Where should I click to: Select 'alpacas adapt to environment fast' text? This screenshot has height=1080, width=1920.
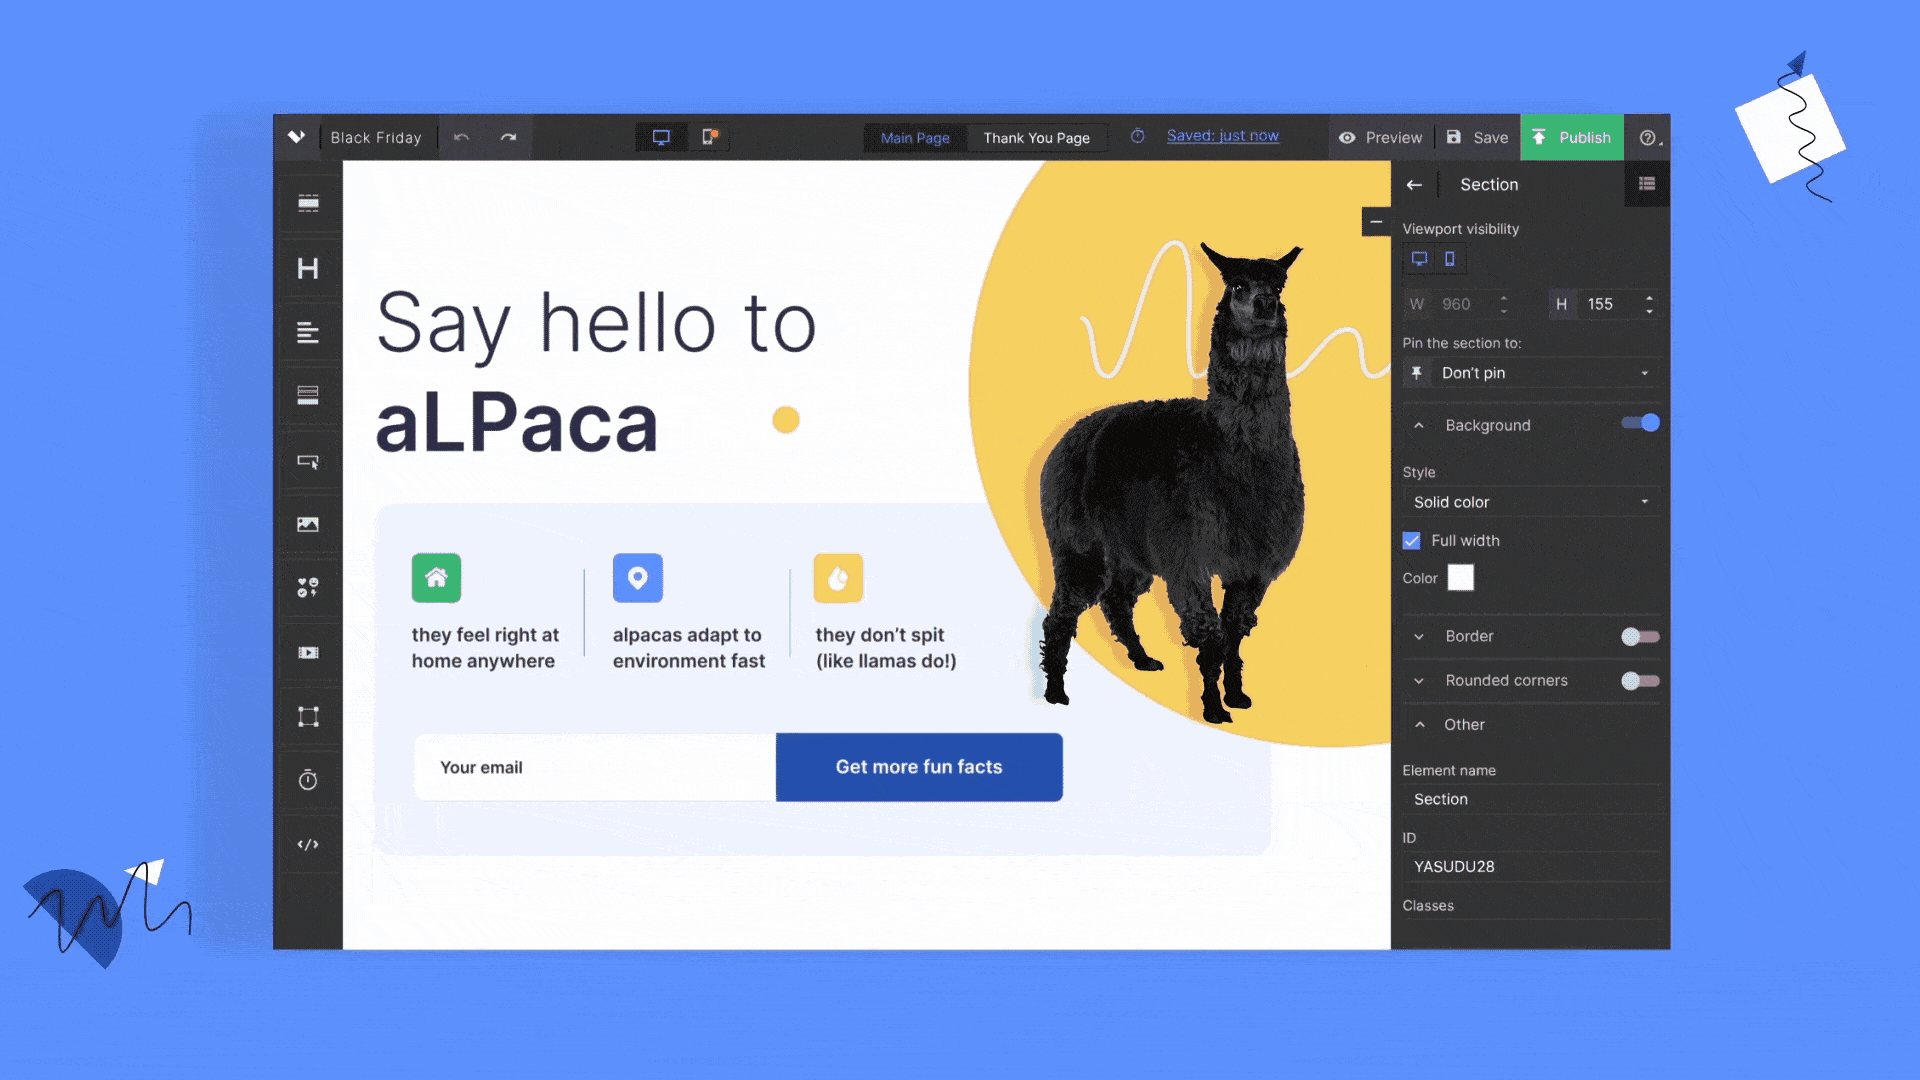tap(689, 648)
